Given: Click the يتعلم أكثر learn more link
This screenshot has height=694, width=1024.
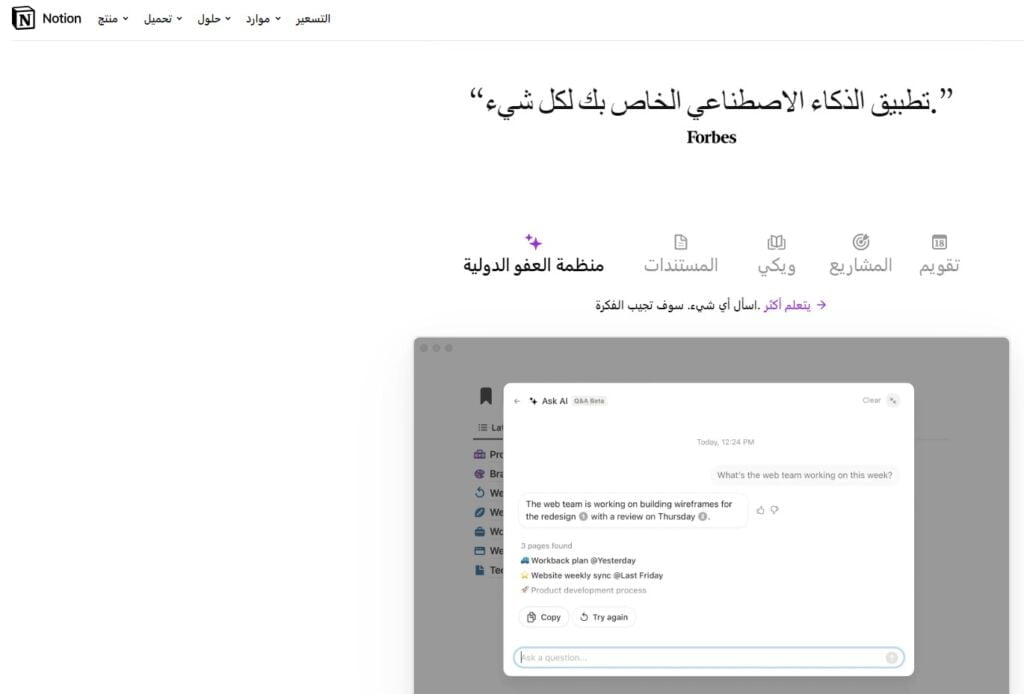Looking at the screenshot, I should coord(794,305).
